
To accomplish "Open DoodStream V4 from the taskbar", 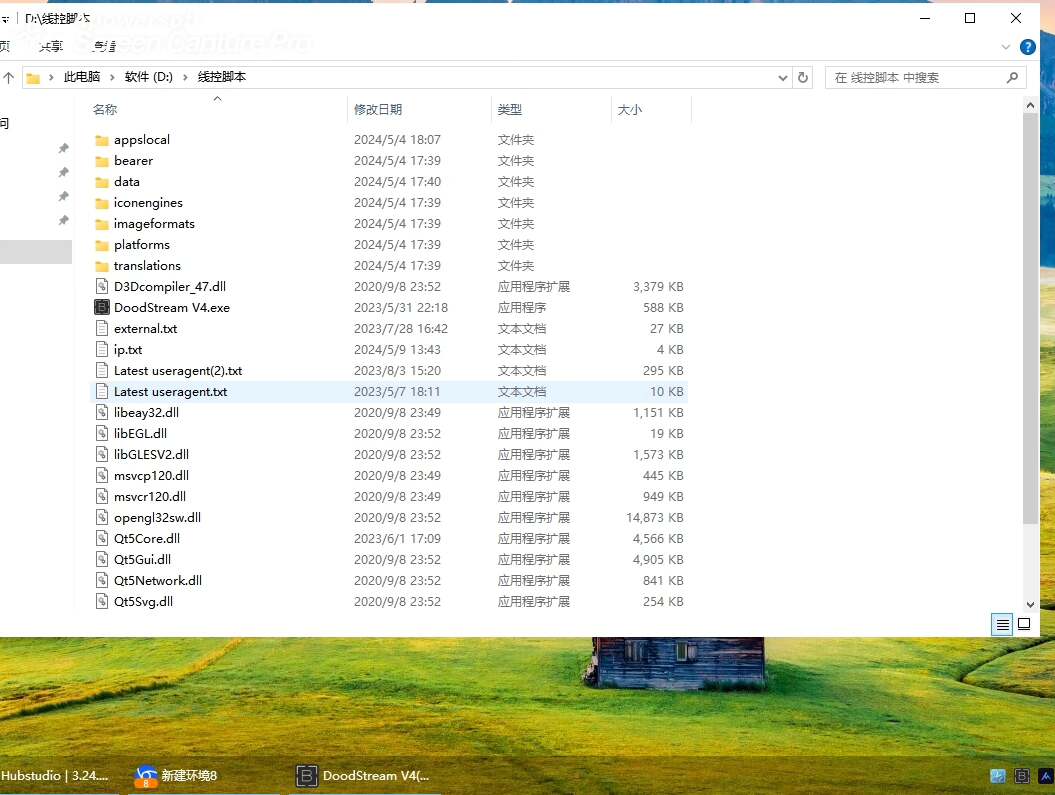I will point(362,776).
